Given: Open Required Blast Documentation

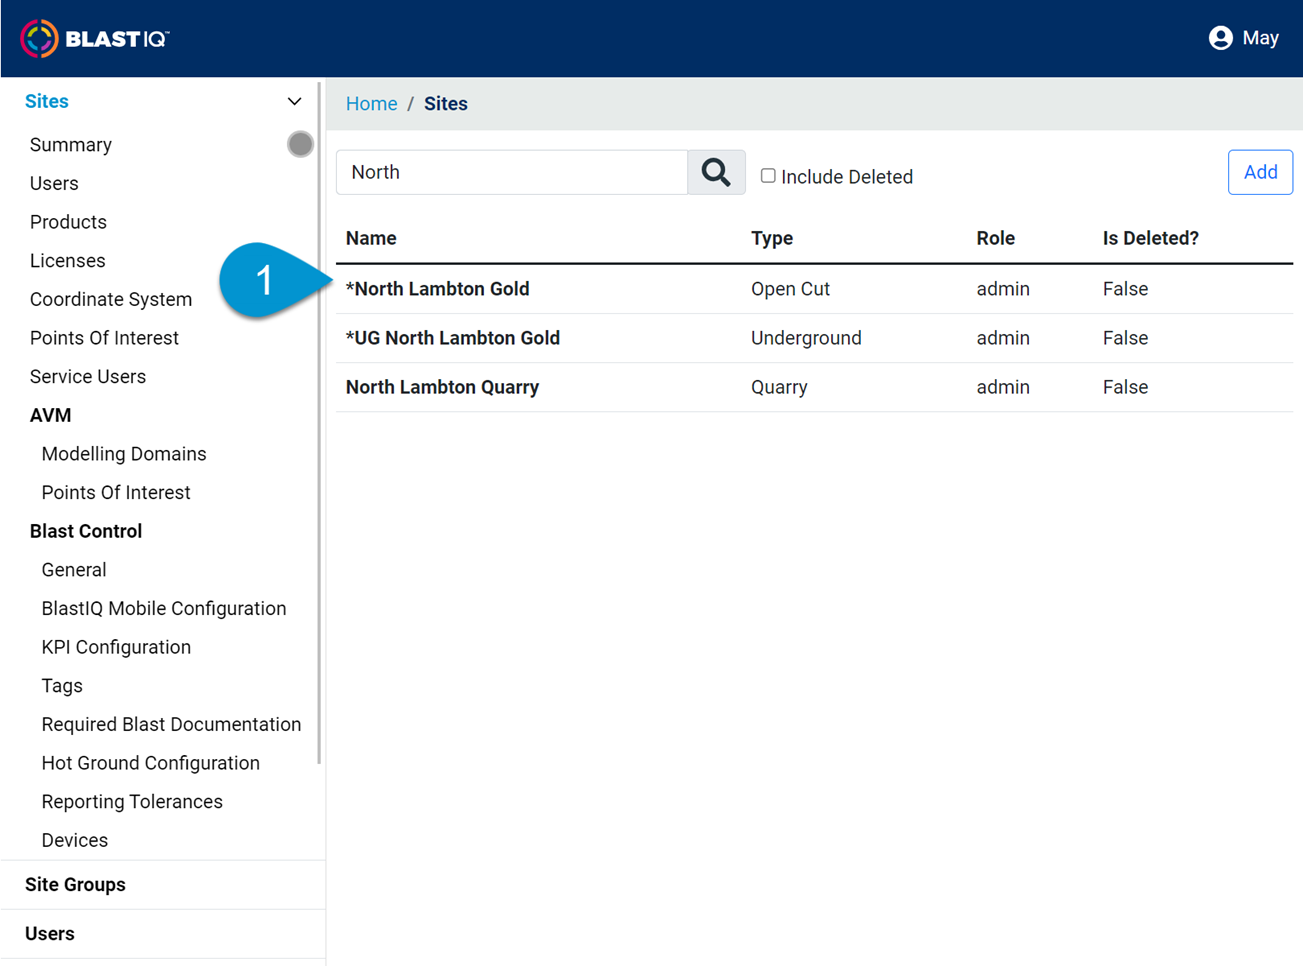Looking at the screenshot, I should point(171,725).
